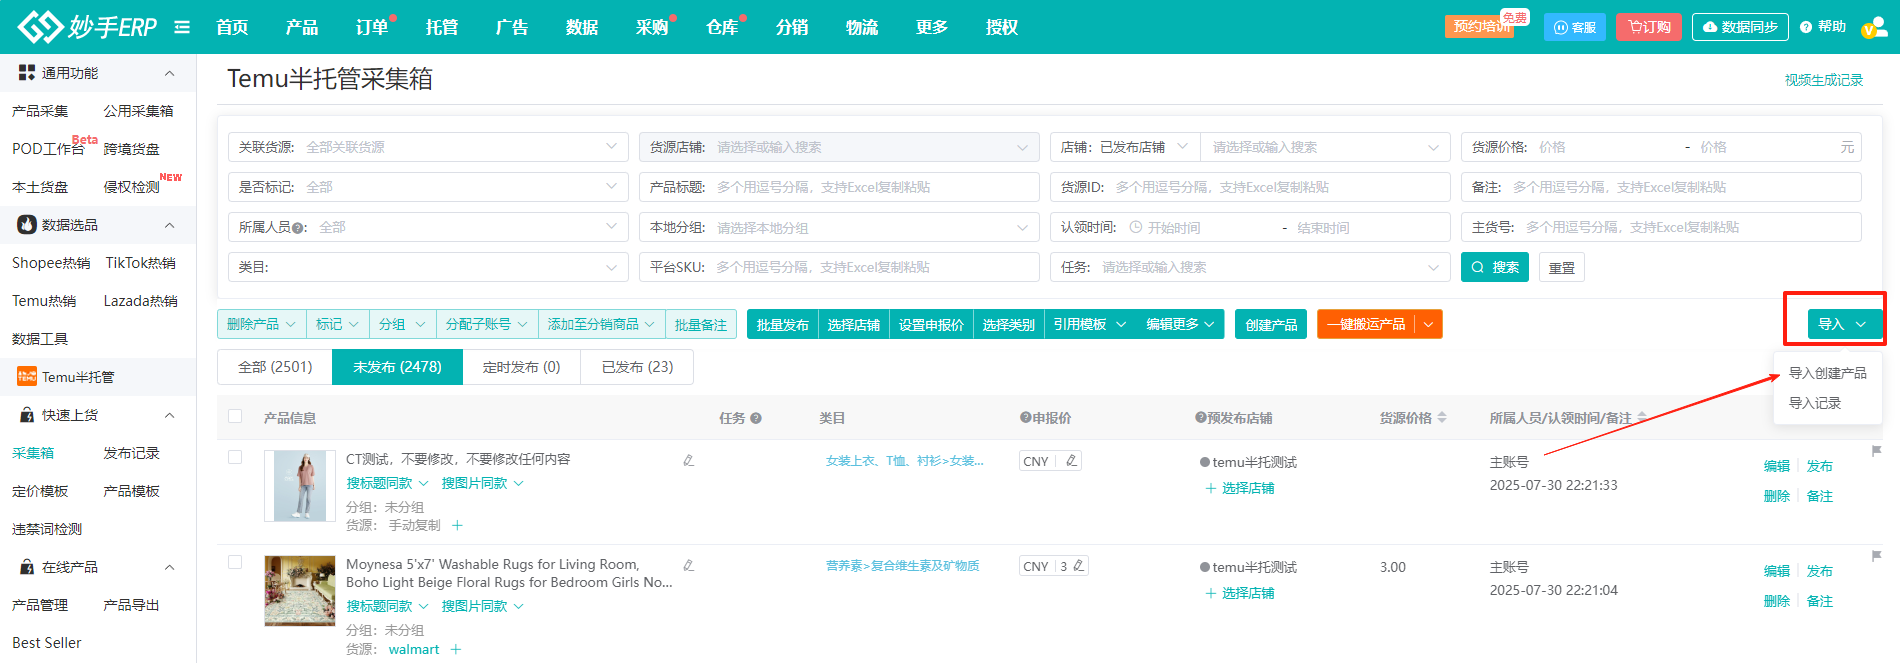1900x663 pixels.
Task: Expand the 一键搬运产品 dropdown arrow
Action: tap(1429, 324)
